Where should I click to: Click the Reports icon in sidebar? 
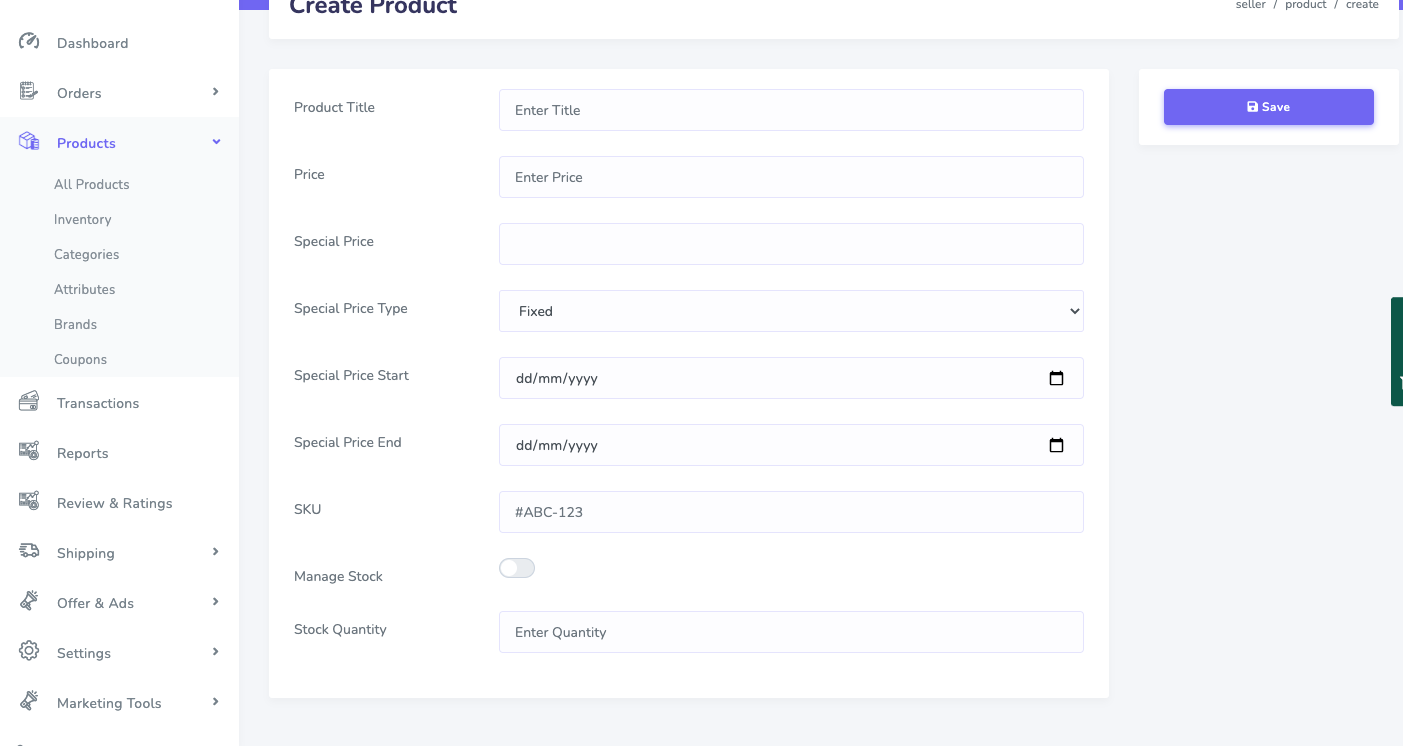click(x=29, y=452)
